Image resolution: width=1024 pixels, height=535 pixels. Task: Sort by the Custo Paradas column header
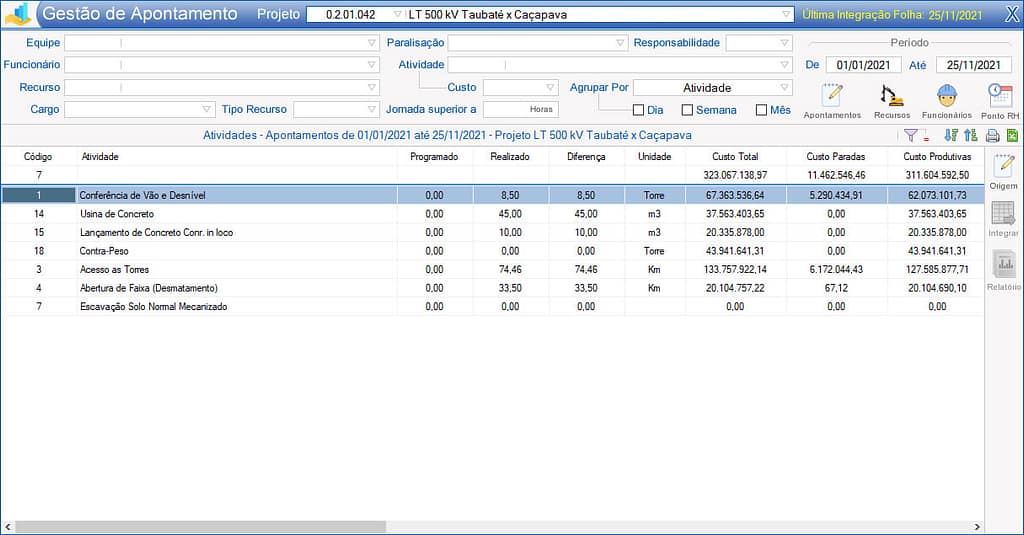[836, 157]
